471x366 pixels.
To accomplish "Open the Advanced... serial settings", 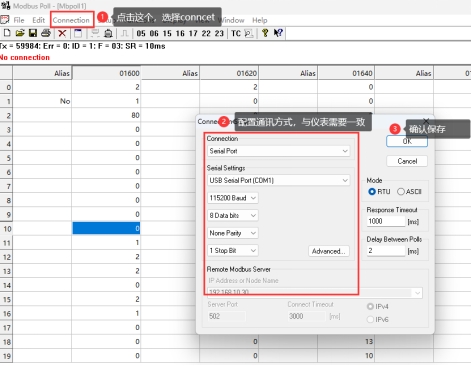I will coord(329,251).
